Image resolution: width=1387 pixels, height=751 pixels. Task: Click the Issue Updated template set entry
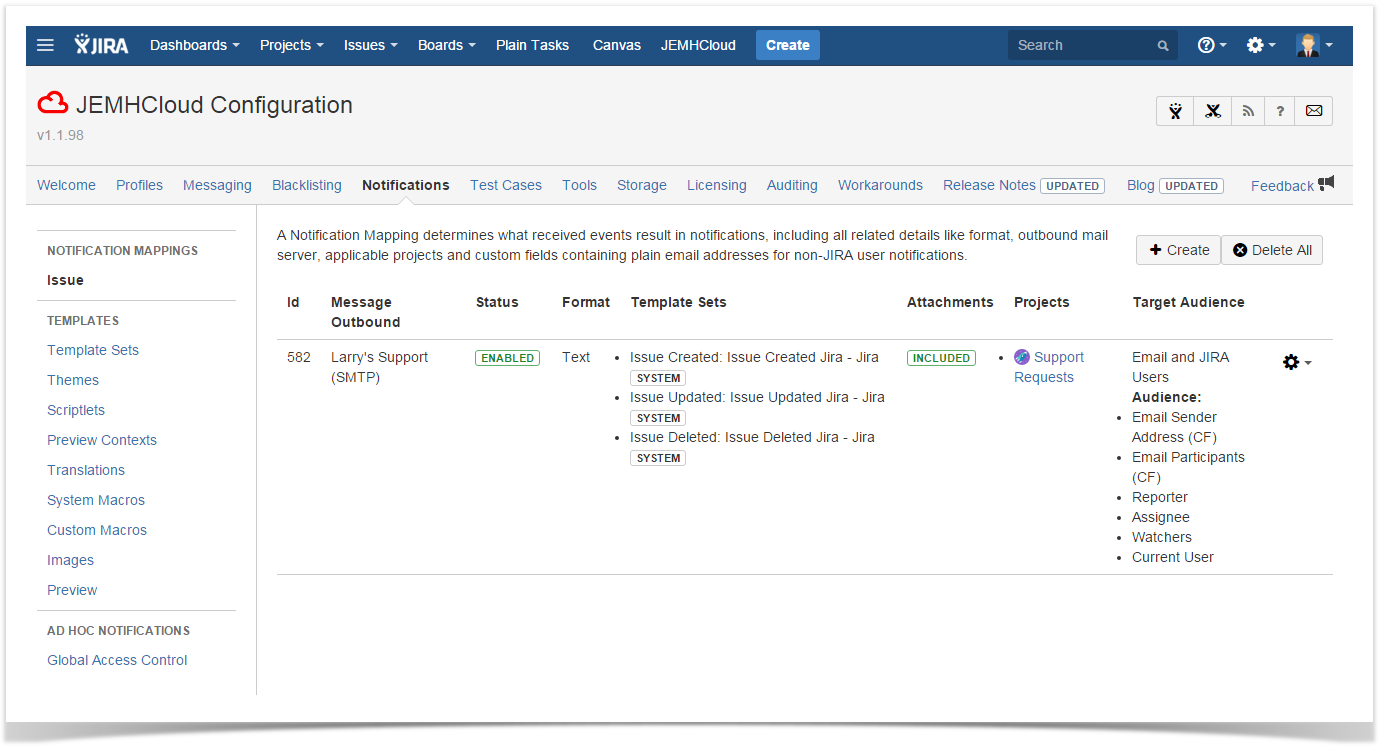[x=757, y=397]
